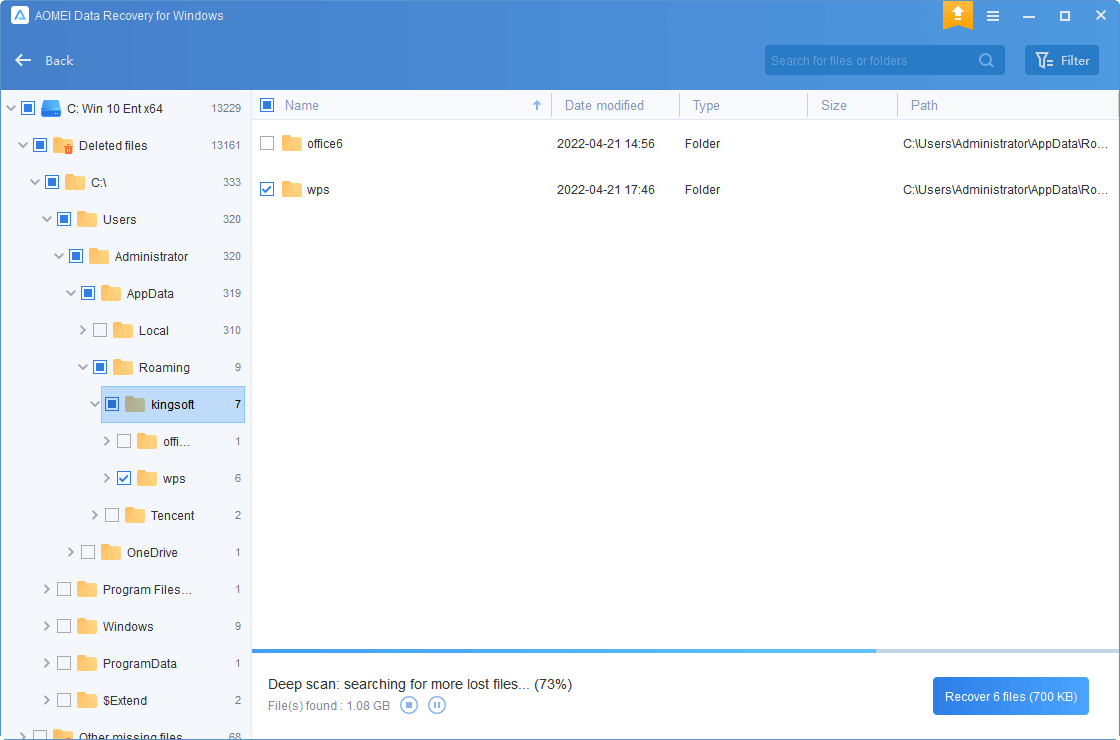Click the Deleted files trash folder icon
Image resolution: width=1120 pixels, height=740 pixels.
[64, 146]
